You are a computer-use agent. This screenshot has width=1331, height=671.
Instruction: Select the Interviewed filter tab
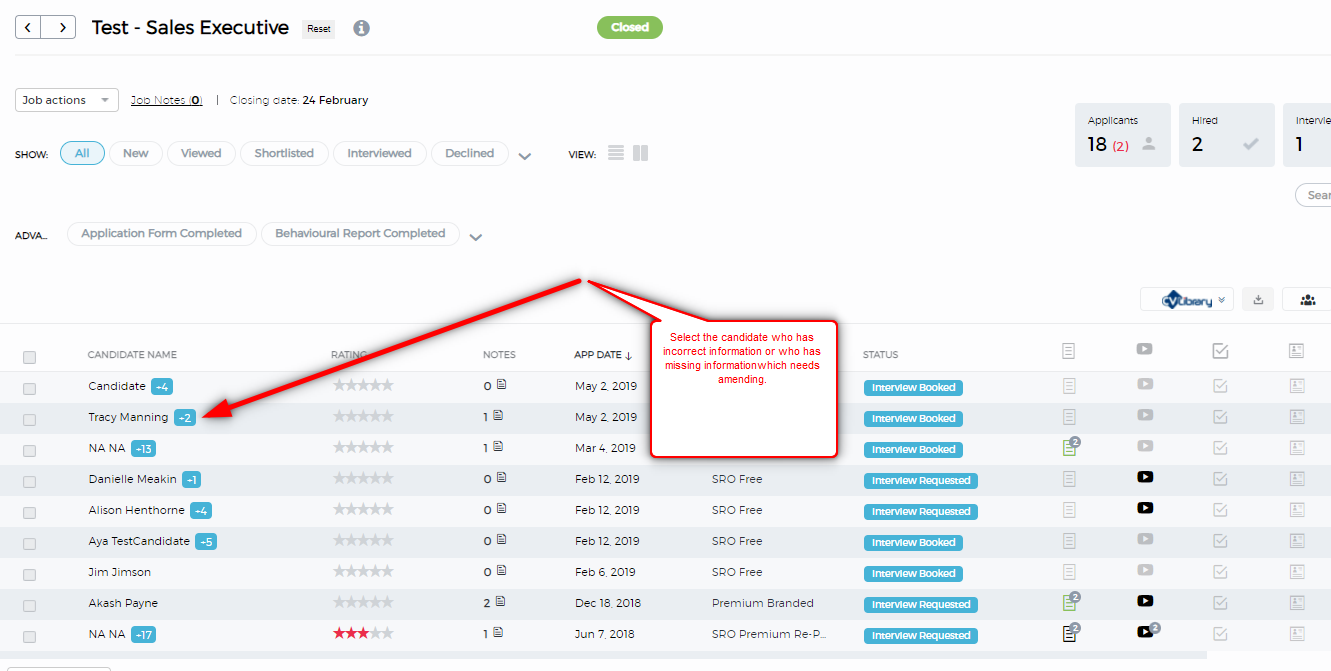pos(380,153)
